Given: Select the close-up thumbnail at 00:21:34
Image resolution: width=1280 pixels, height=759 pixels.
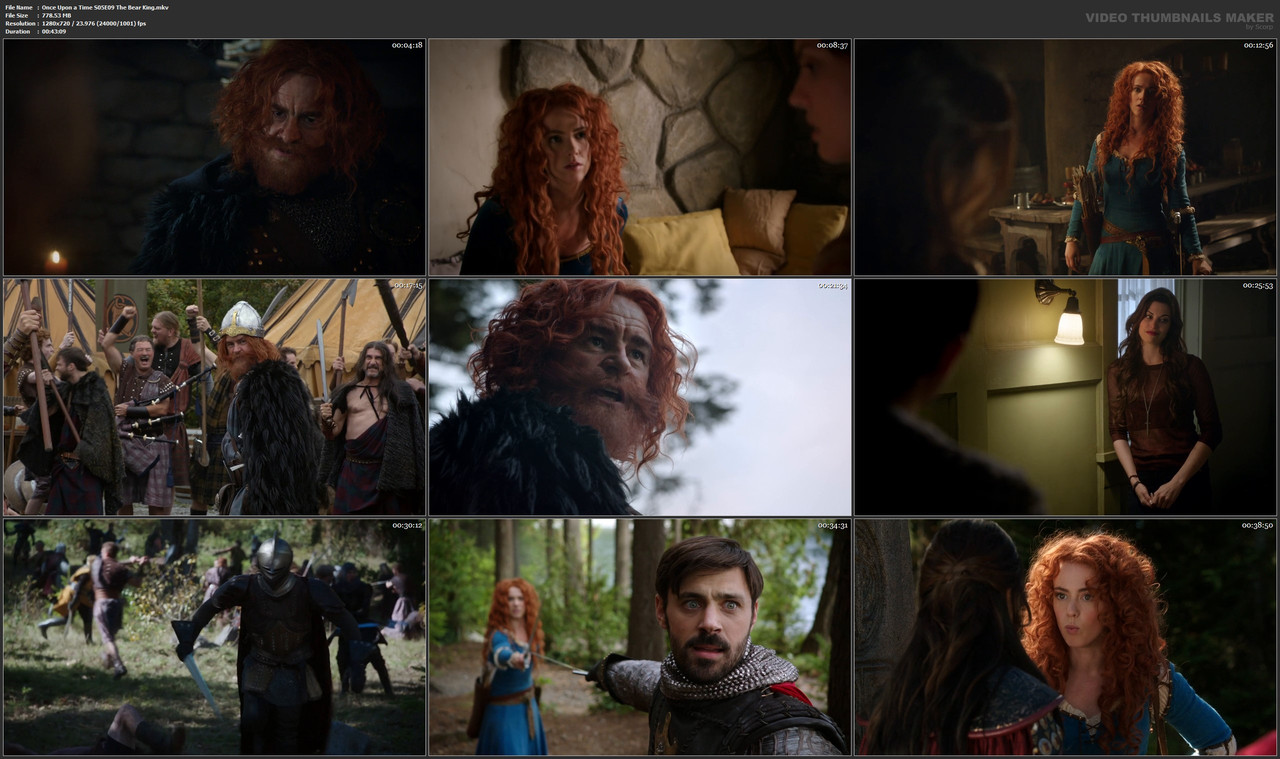Looking at the screenshot, I should [x=639, y=398].
